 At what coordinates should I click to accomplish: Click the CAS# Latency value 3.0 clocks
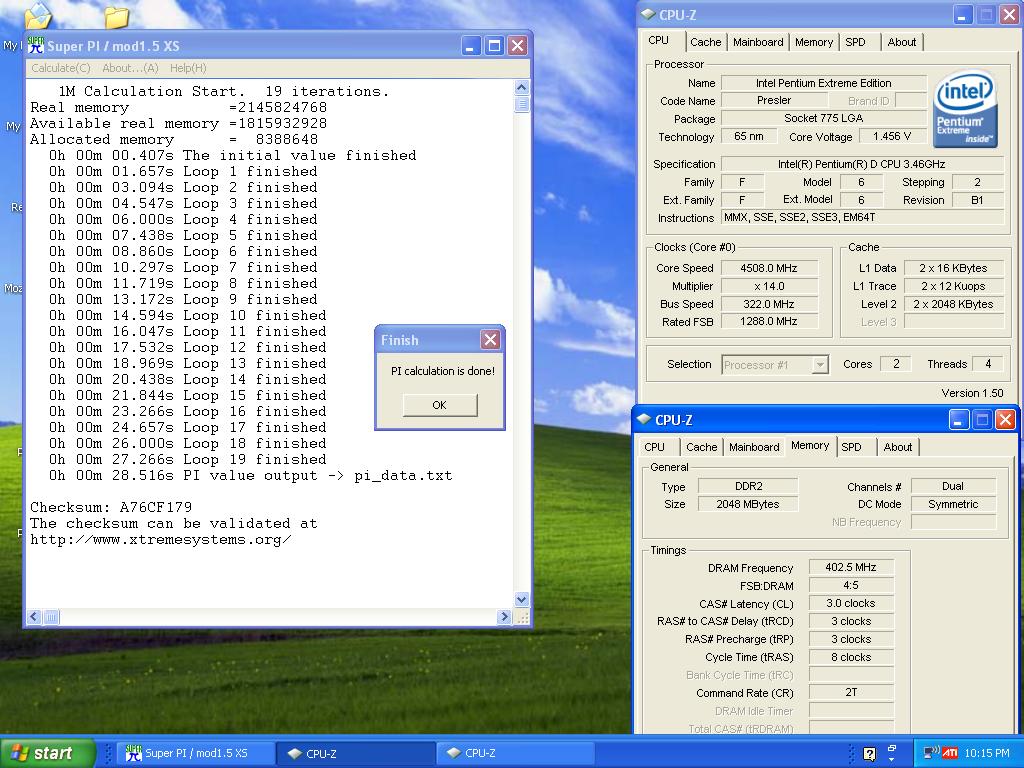pyautogui.click(x=851, y=603)
